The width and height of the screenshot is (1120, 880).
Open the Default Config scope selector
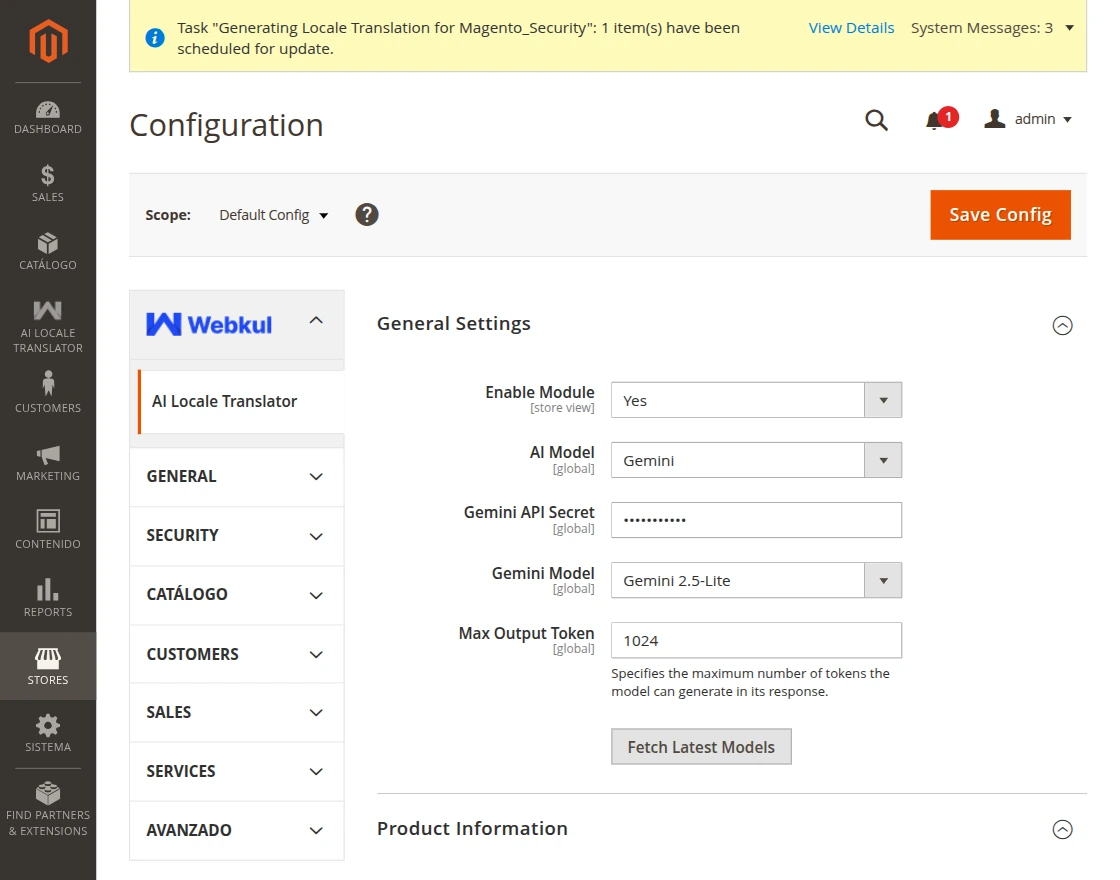[x=273, y=215]
